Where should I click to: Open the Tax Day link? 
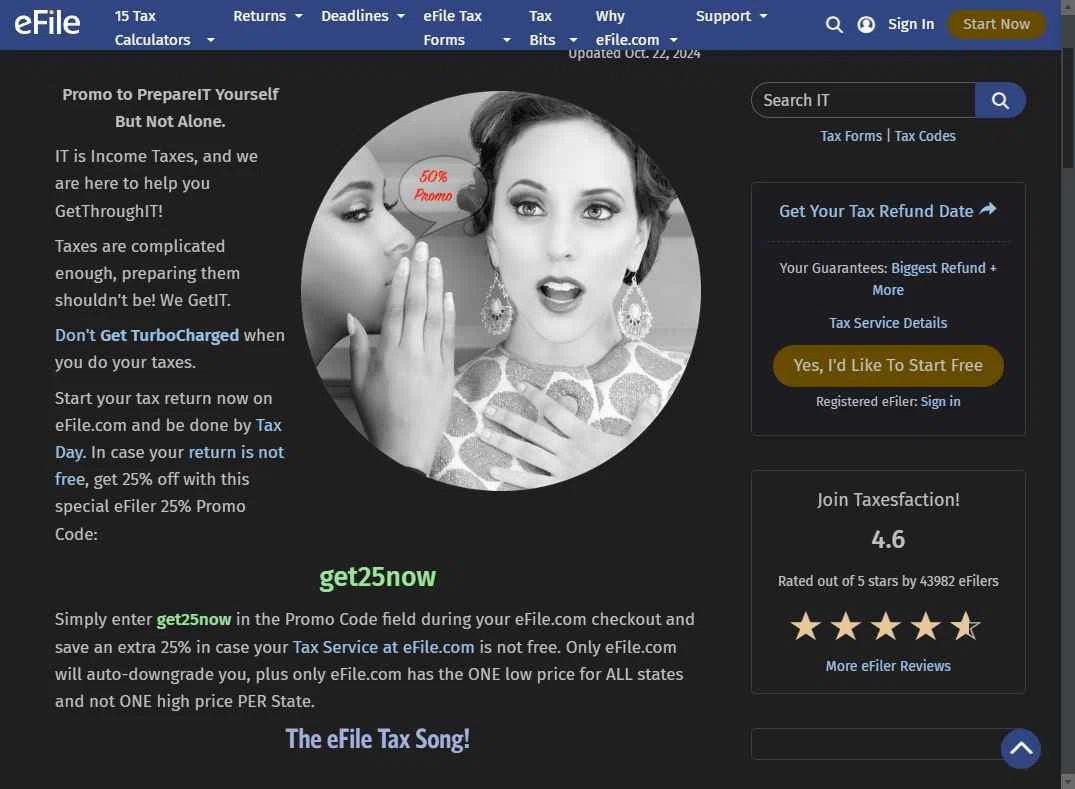pos(168,439)
